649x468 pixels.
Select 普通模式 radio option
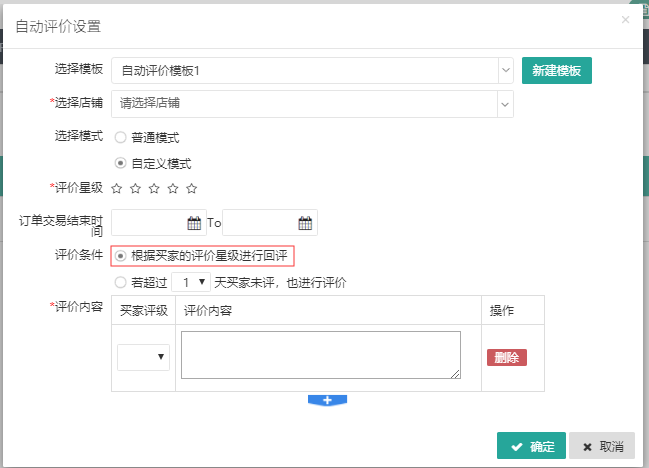[x=121, y=137]
